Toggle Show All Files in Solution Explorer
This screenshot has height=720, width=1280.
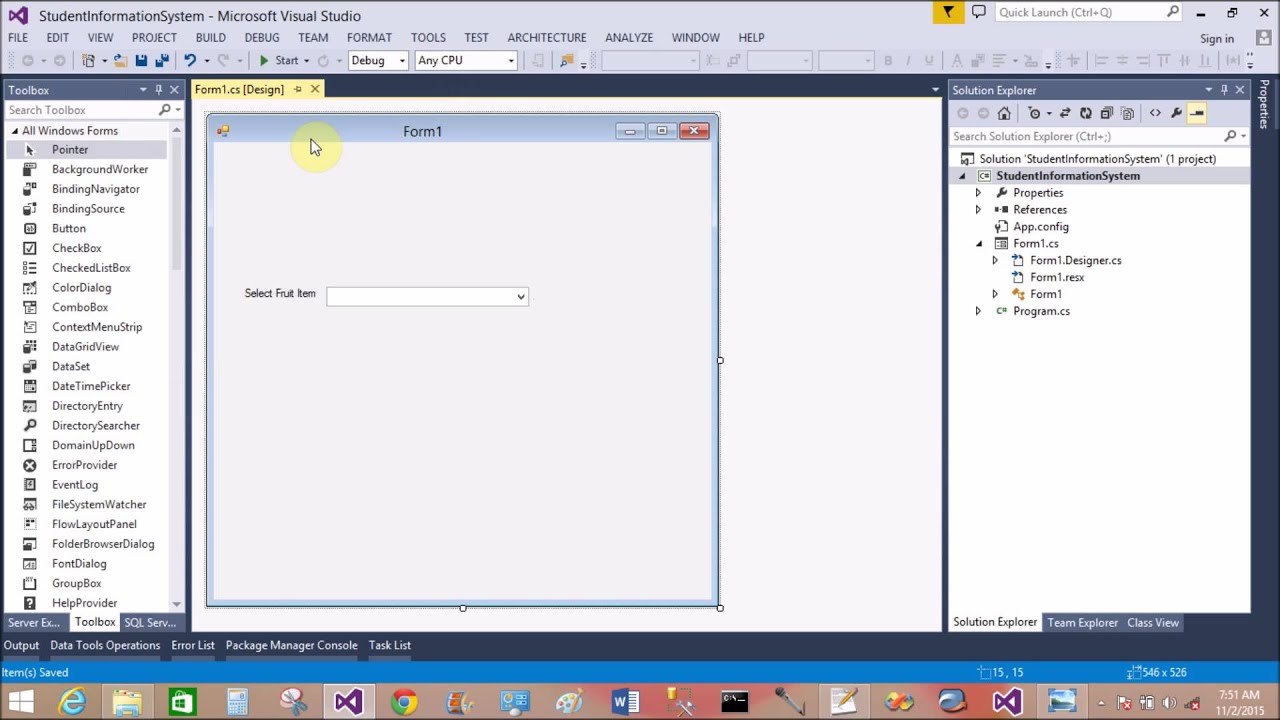(1127, 113)
